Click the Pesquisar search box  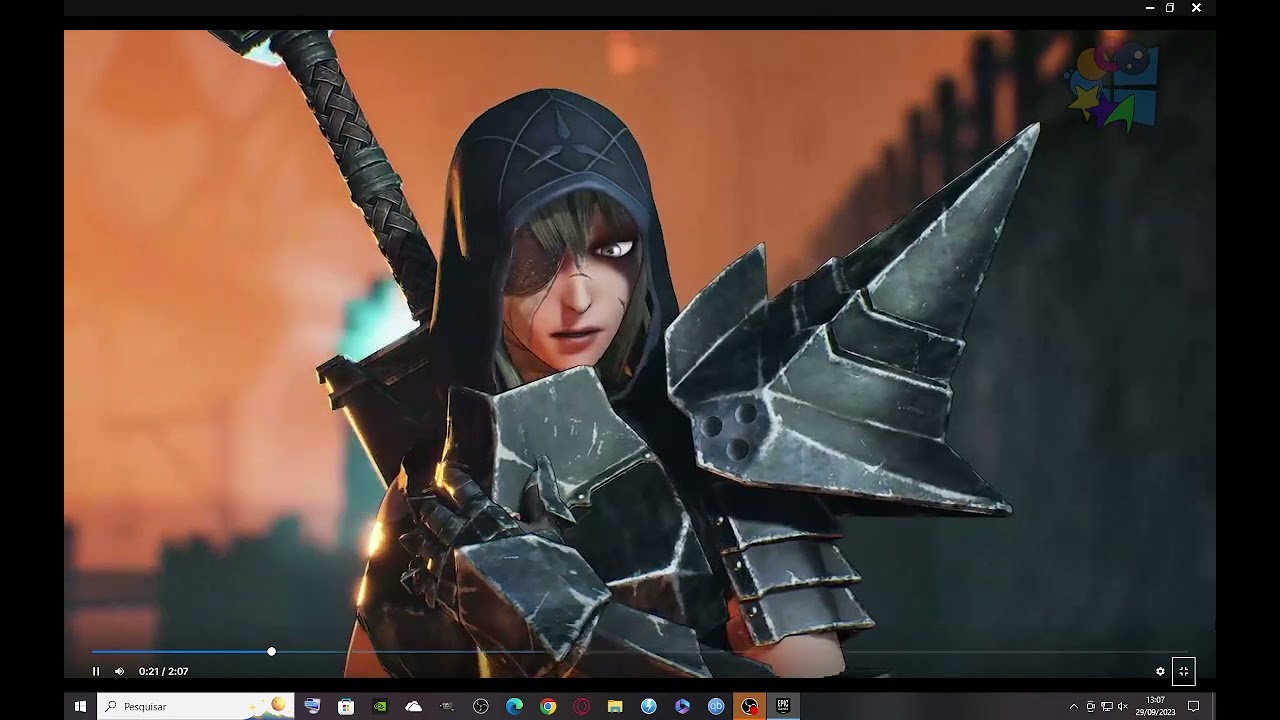click(x=196, y=706)
